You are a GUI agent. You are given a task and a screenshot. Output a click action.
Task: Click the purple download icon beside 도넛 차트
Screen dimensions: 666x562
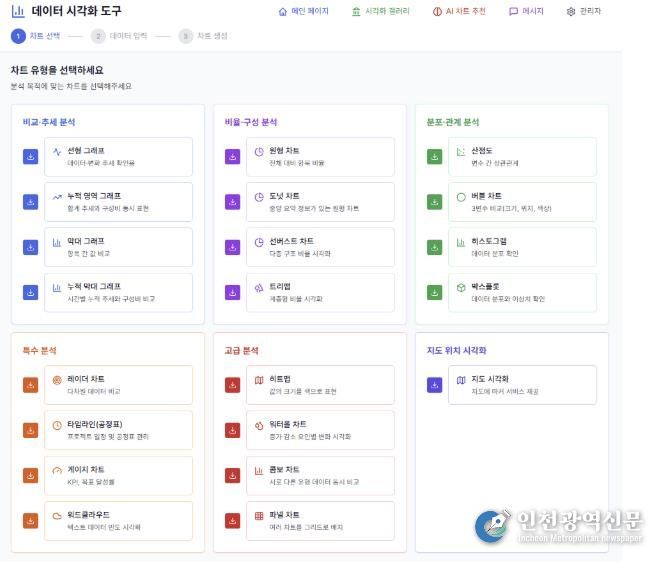coord(232,202)
